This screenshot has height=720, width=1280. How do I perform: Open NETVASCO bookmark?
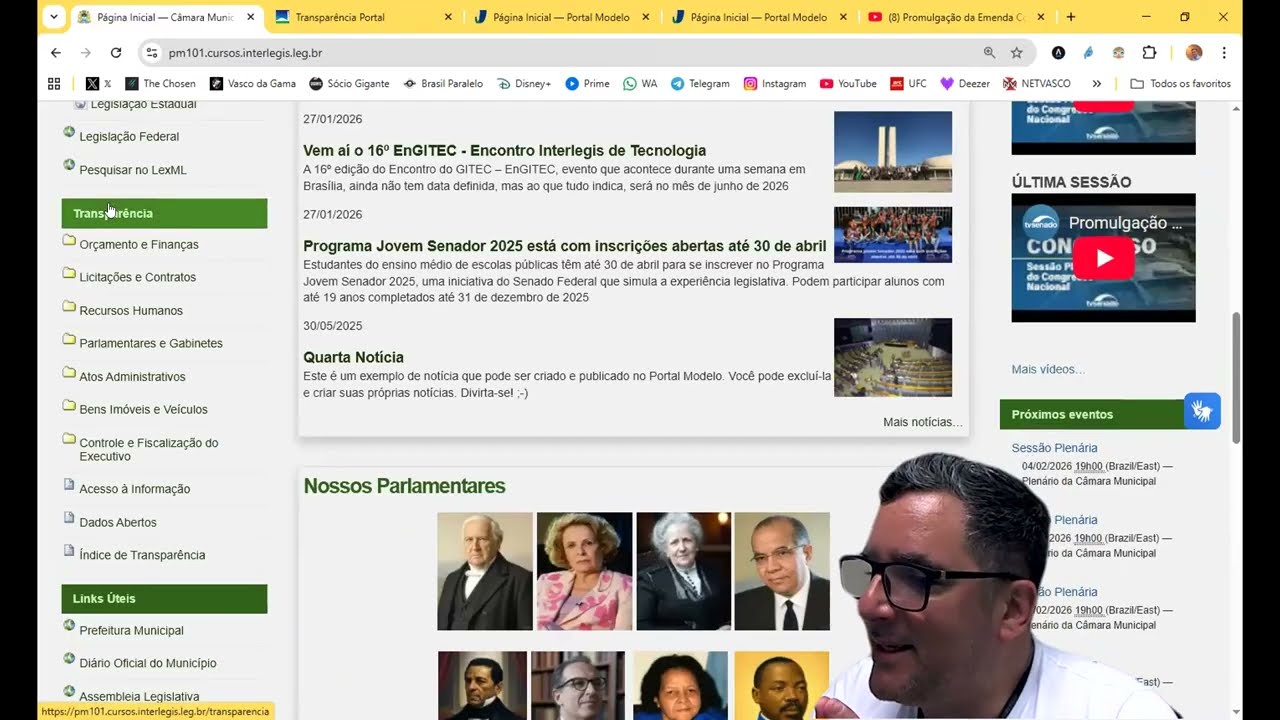tap(1037, 84)
